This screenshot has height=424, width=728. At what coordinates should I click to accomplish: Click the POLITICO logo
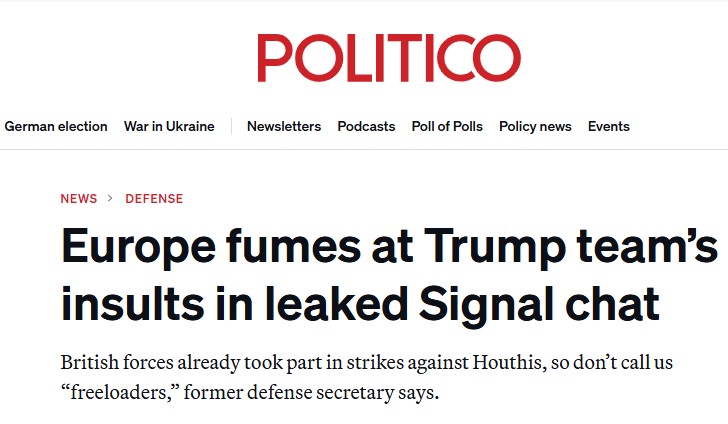click(x=388, y=58)
